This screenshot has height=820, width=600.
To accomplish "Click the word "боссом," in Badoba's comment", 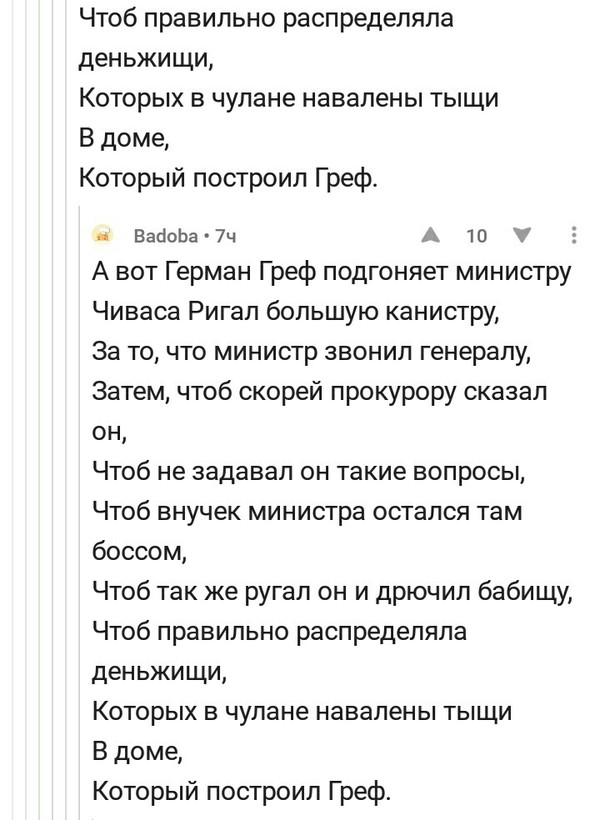I will (x=138, y=549).
